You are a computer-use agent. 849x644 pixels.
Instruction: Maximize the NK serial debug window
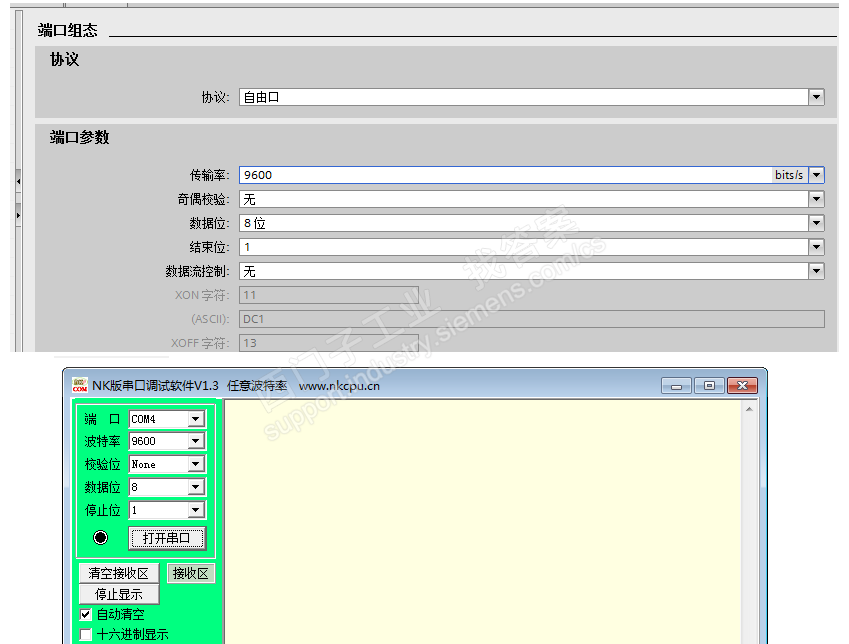click(x=709, y=386)
